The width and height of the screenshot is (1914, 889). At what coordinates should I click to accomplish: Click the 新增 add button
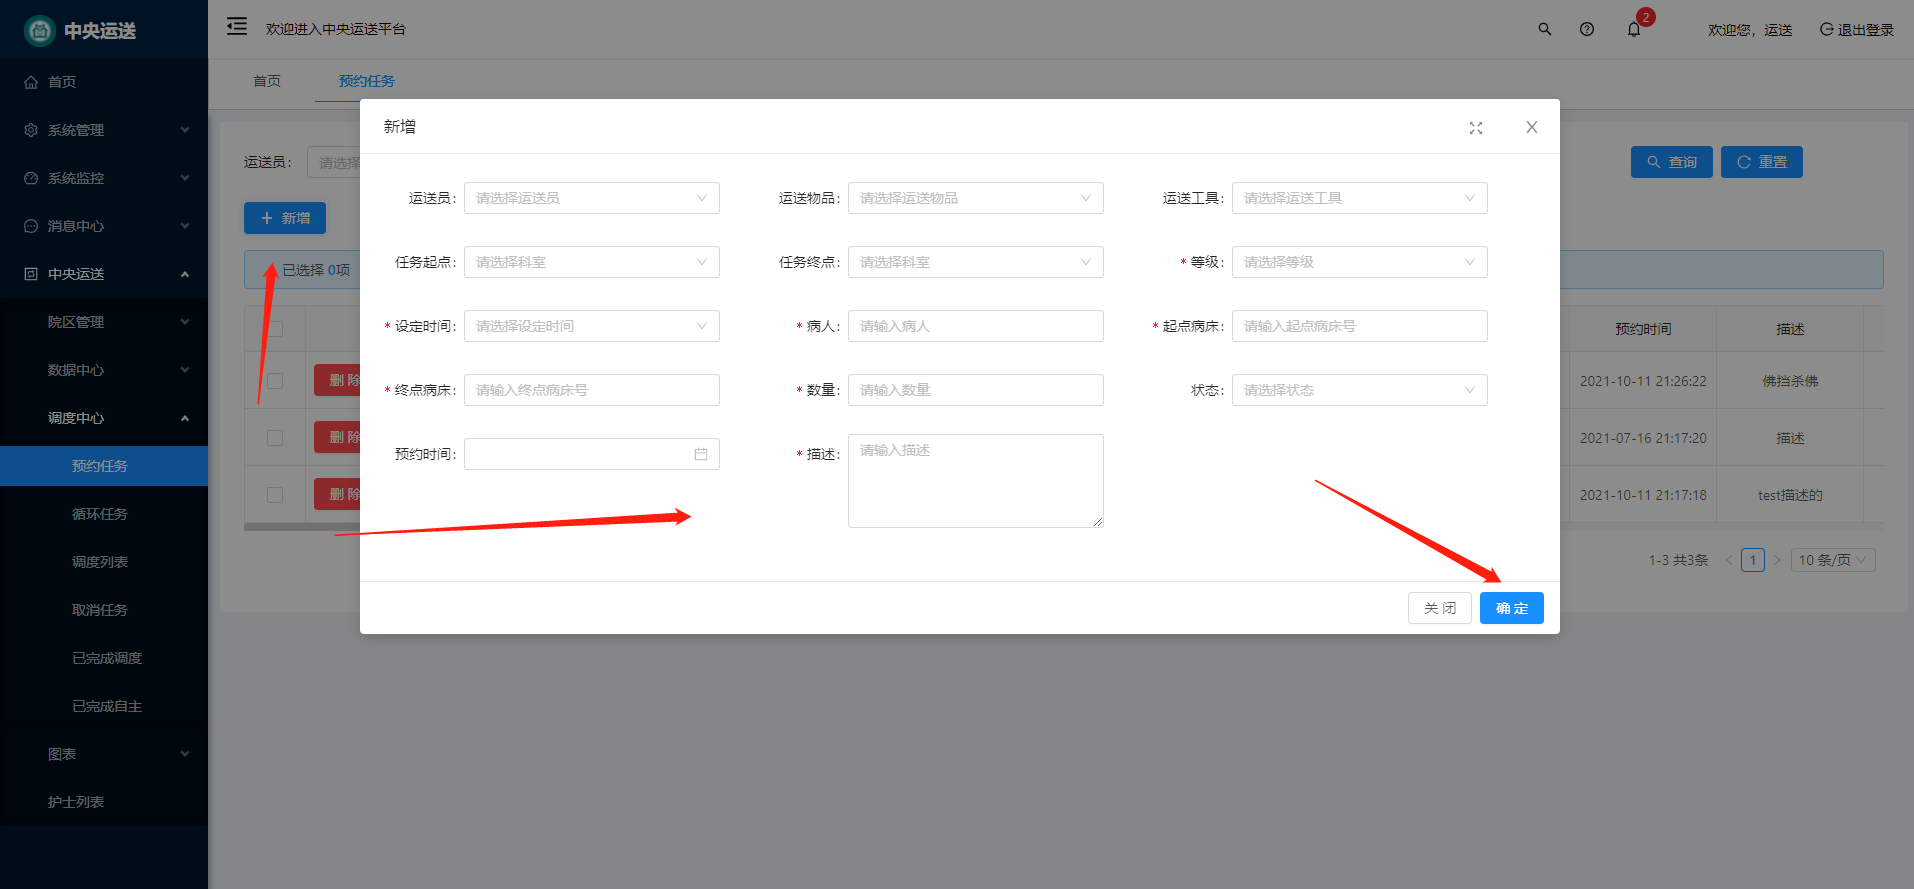coord(285,218)
